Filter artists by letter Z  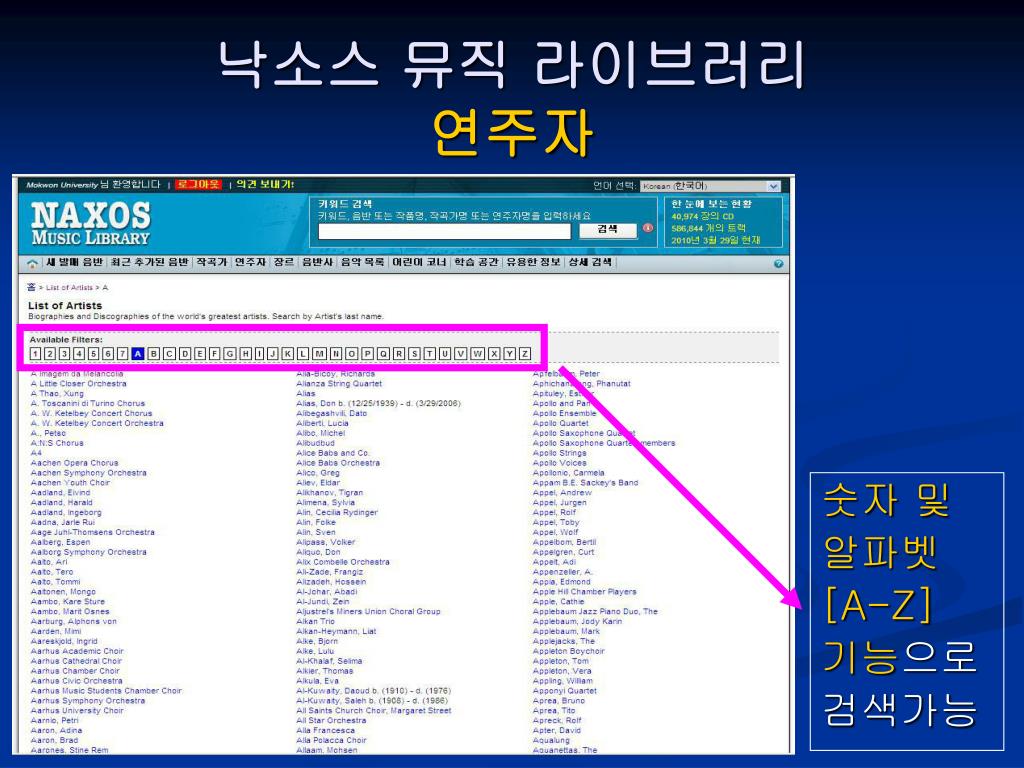pos(525,354)
